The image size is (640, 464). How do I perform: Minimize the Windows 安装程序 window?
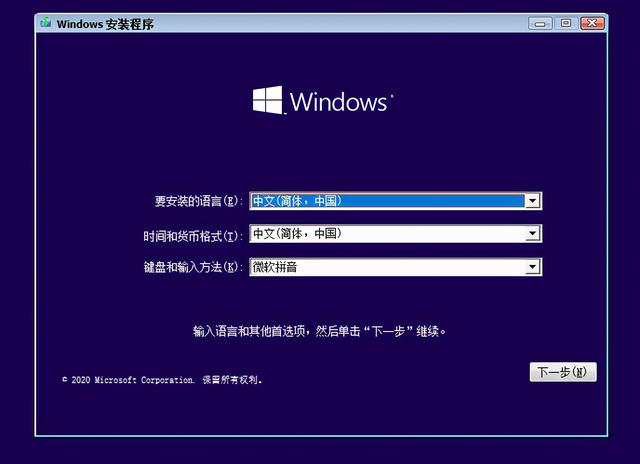click(540, 23)
